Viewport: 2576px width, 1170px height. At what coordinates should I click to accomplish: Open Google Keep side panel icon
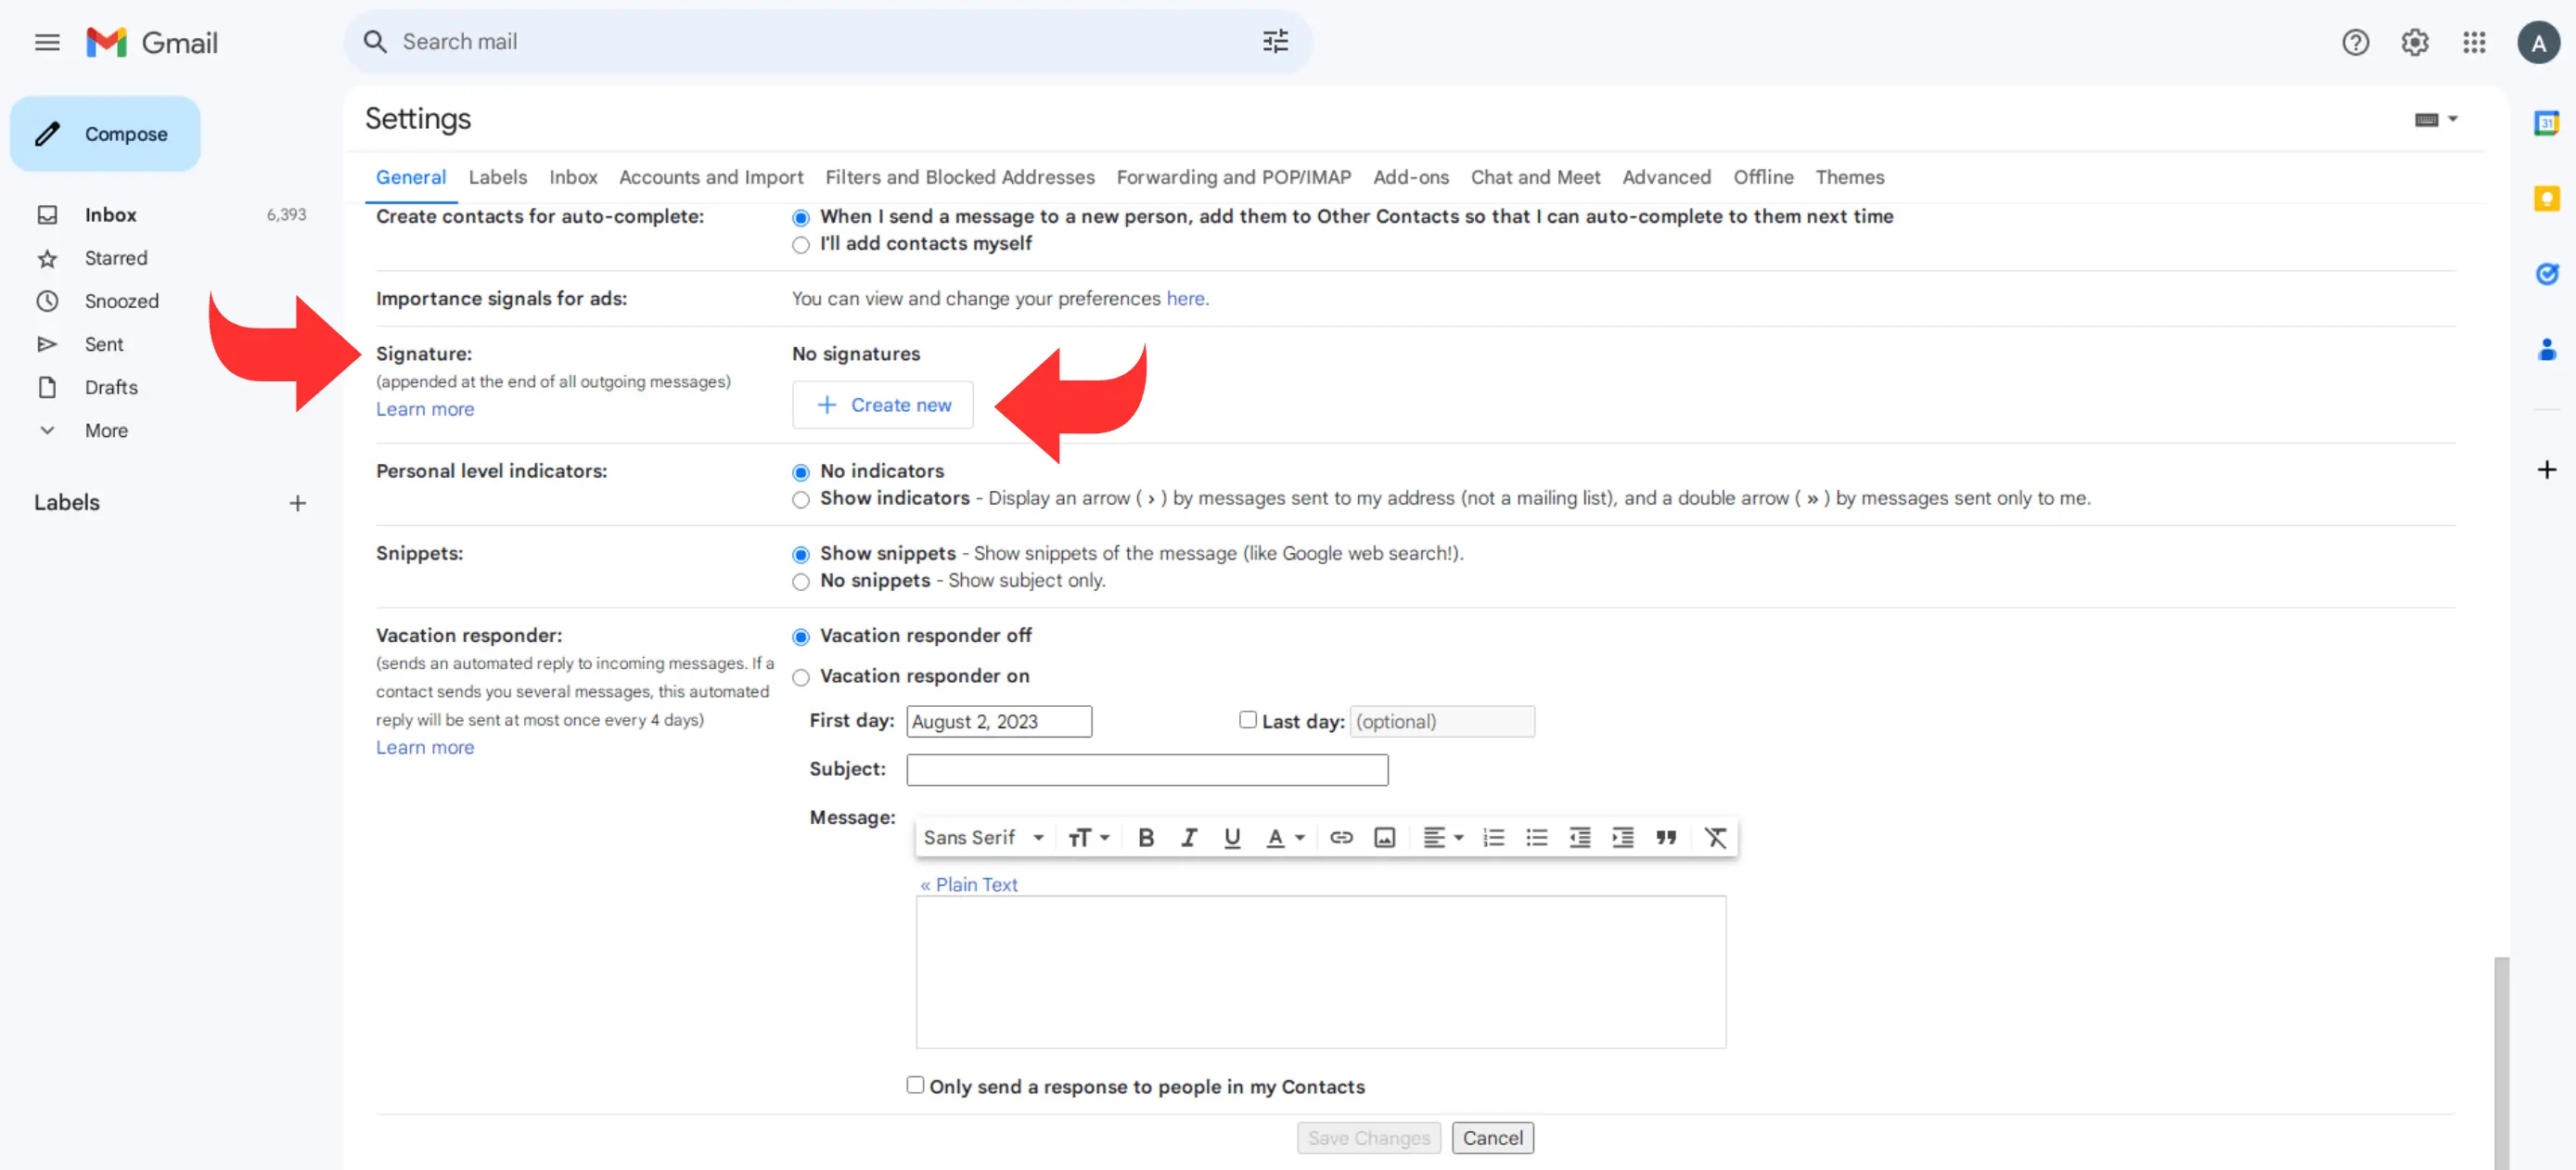[2546, 198]
